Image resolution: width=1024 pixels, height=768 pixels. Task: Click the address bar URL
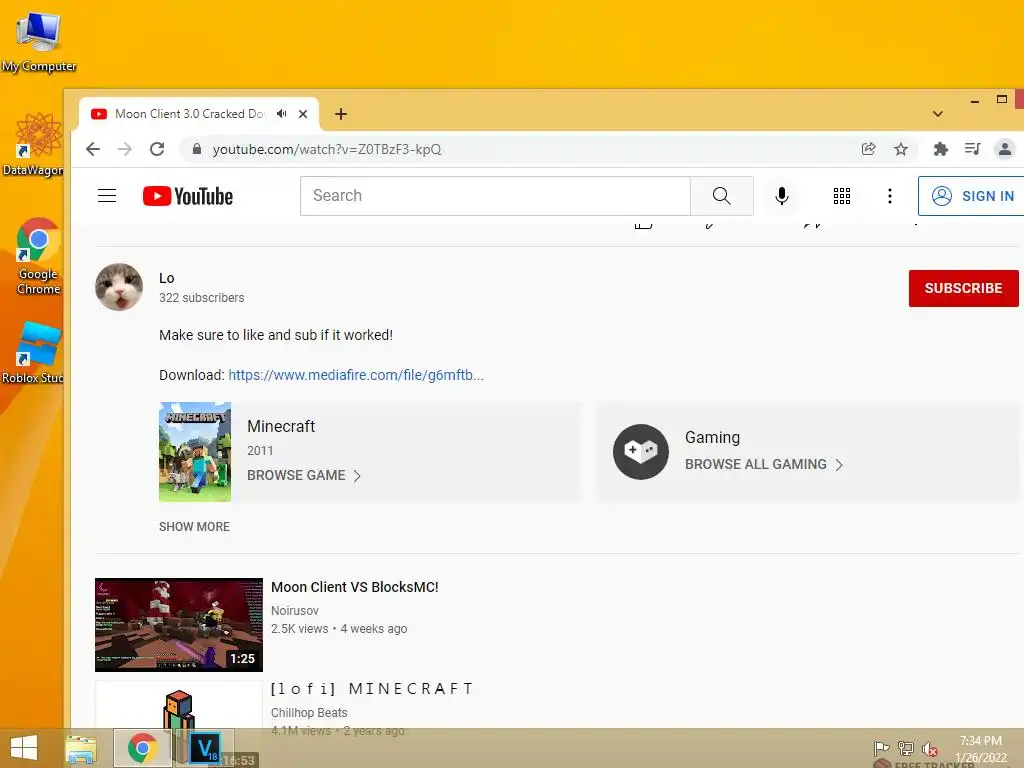click(x=327, y=149)
